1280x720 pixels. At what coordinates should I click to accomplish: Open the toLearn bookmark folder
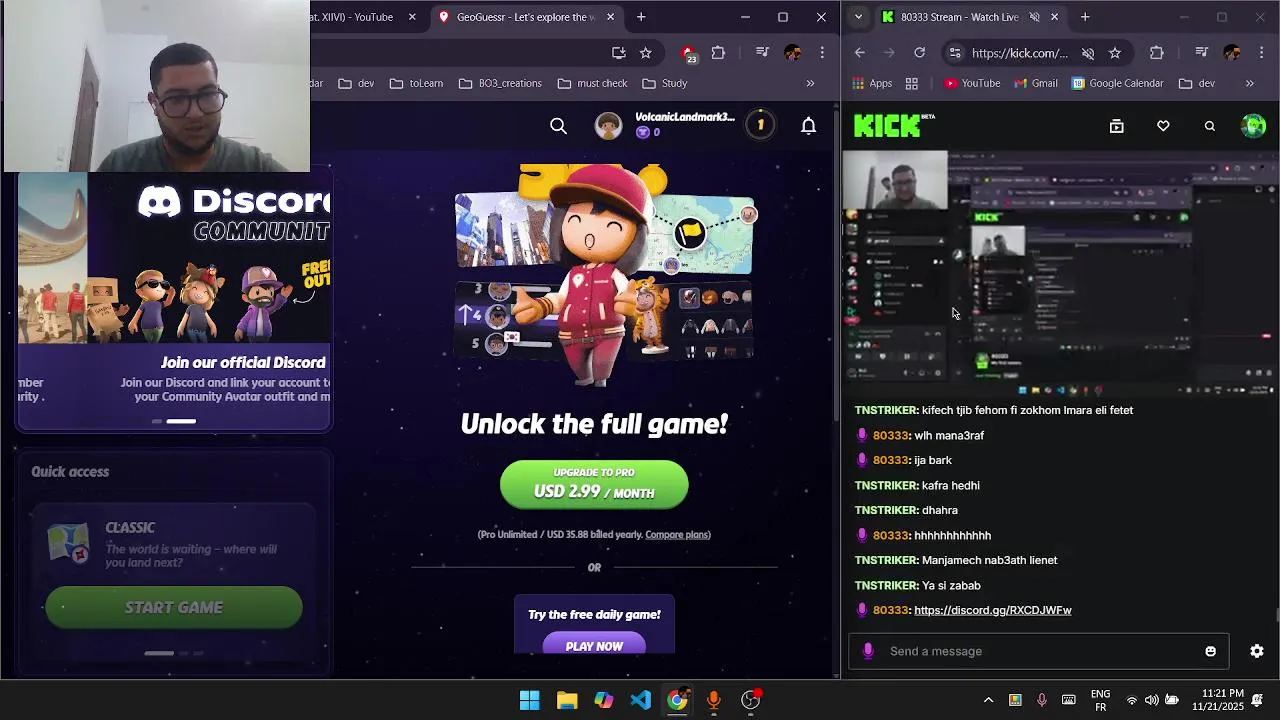click(416, 83)
